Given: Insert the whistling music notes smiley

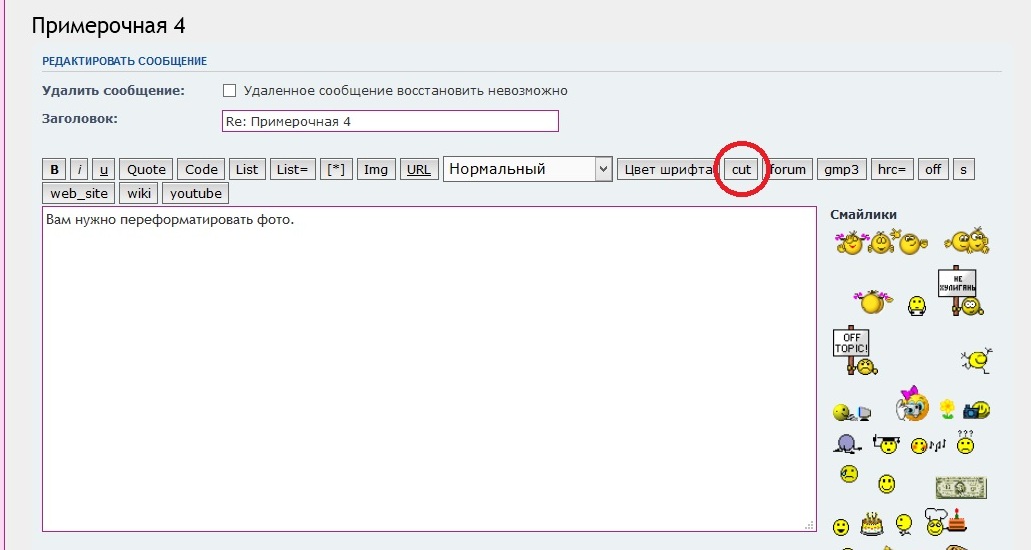Looking at the screenshot, I should (x=927, y=444).
